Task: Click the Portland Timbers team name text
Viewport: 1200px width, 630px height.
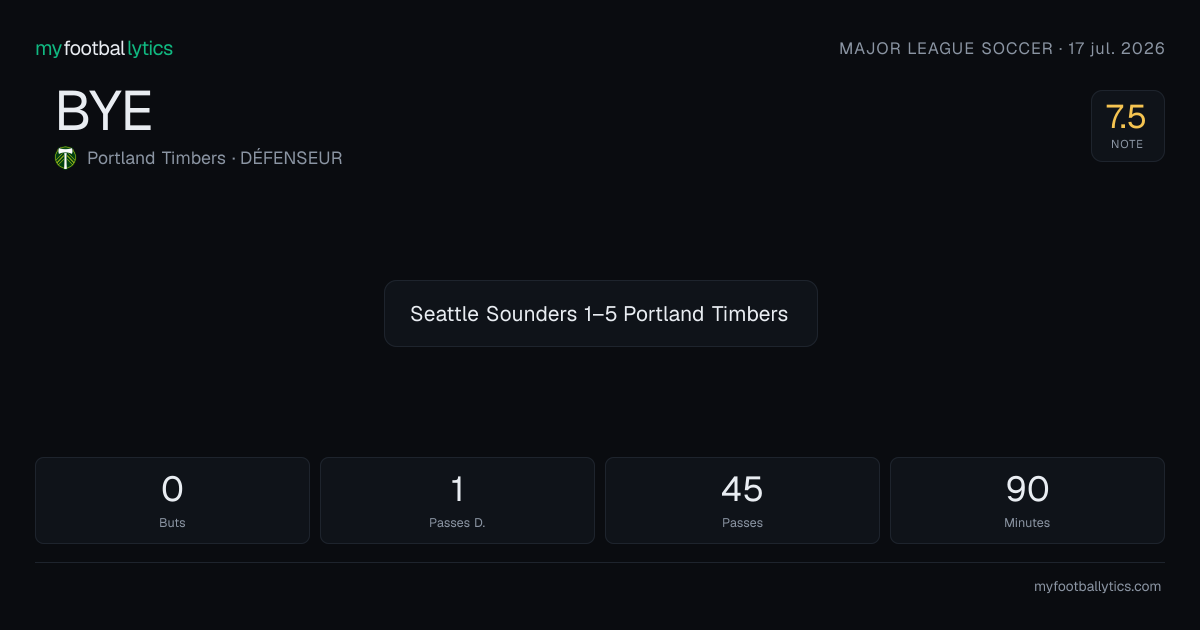Action: (x=156, y=158)
